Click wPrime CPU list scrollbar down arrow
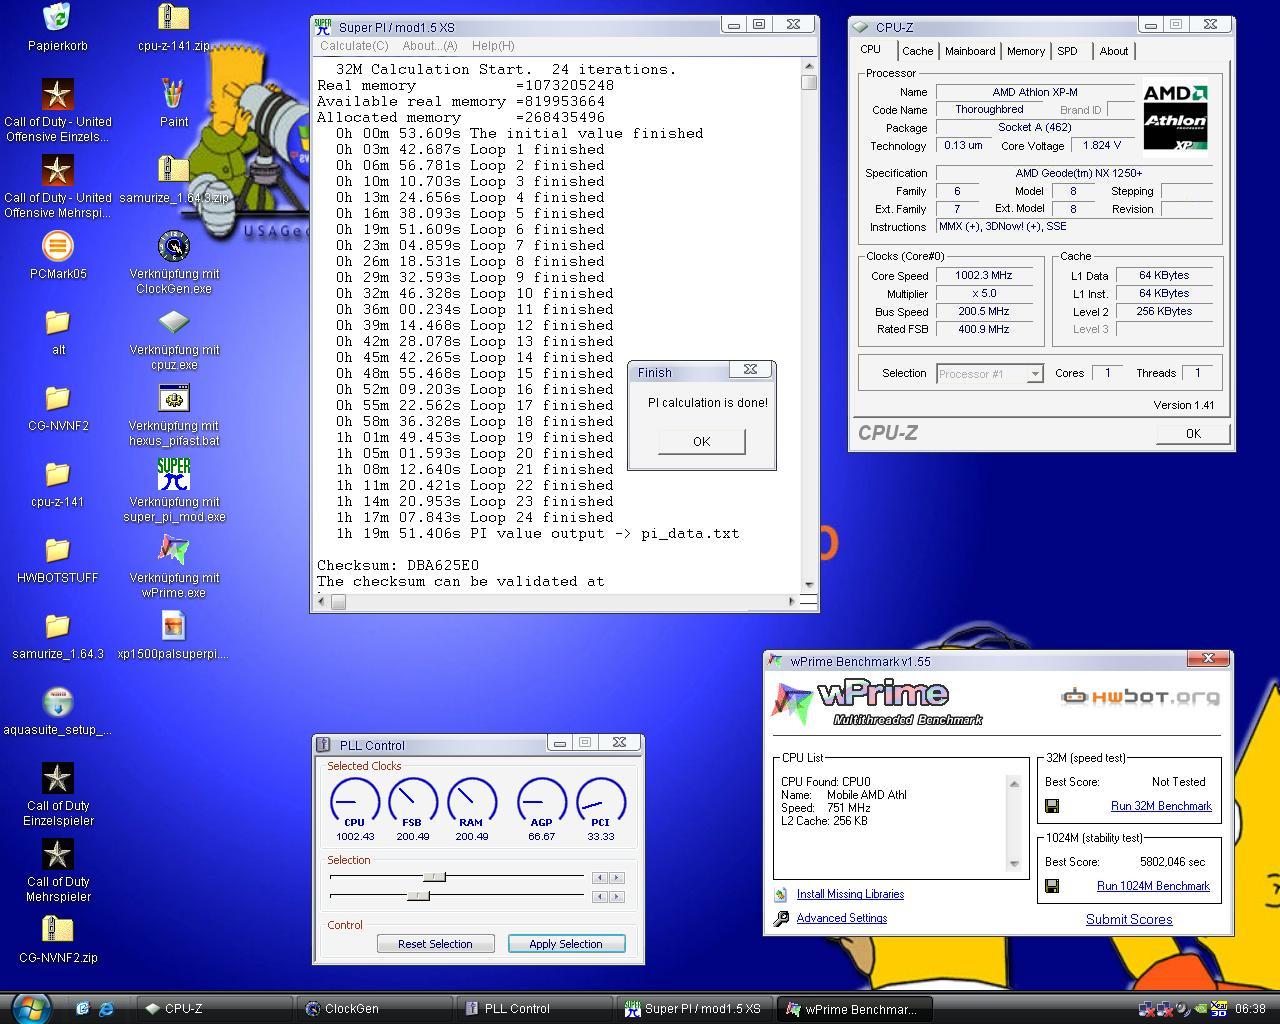 click(1014, 864)
